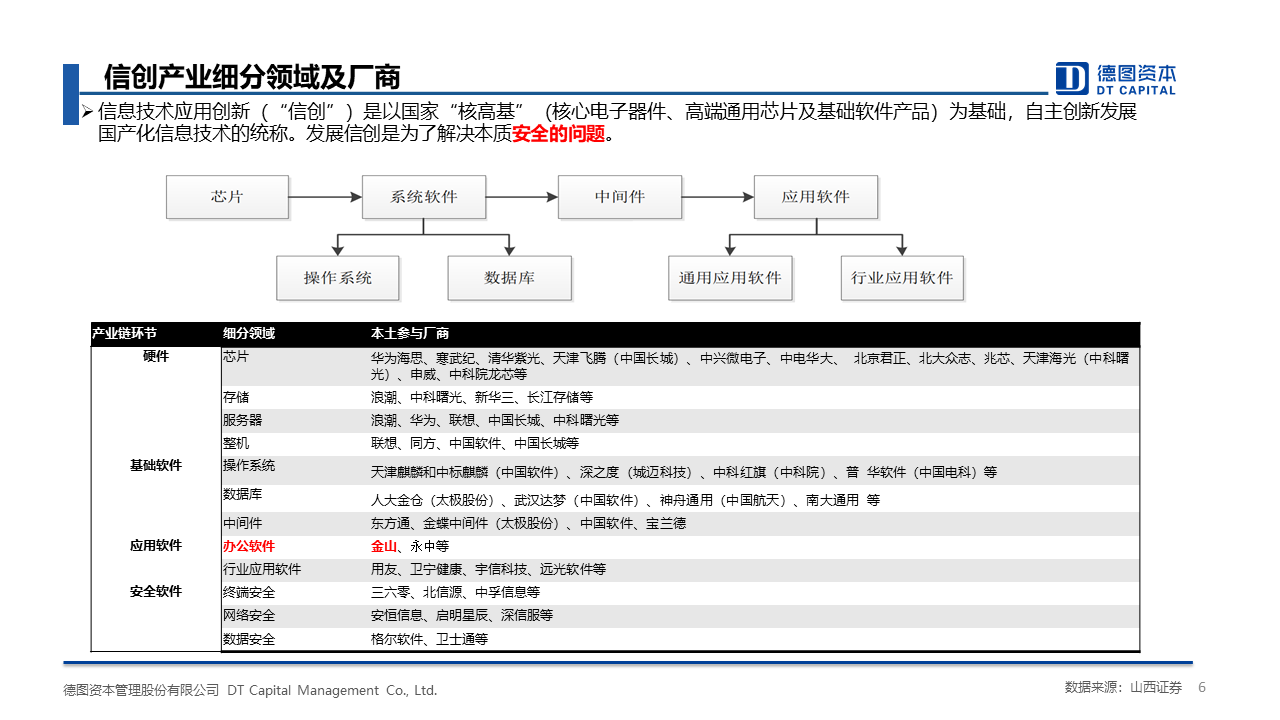This screenshot has width=1280, height=720.
Task: Click the 终端安全 table cell
Action: [x=249, y=592]
